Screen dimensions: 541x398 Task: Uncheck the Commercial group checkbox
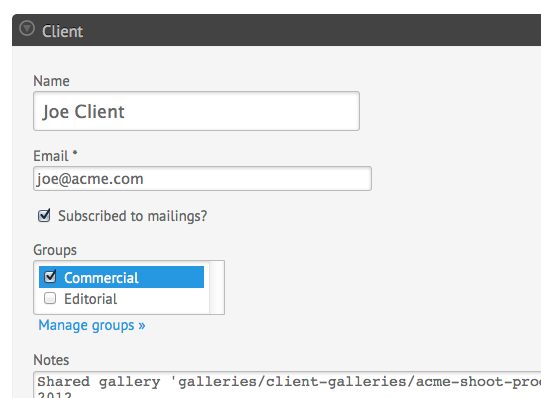[50, 276]
